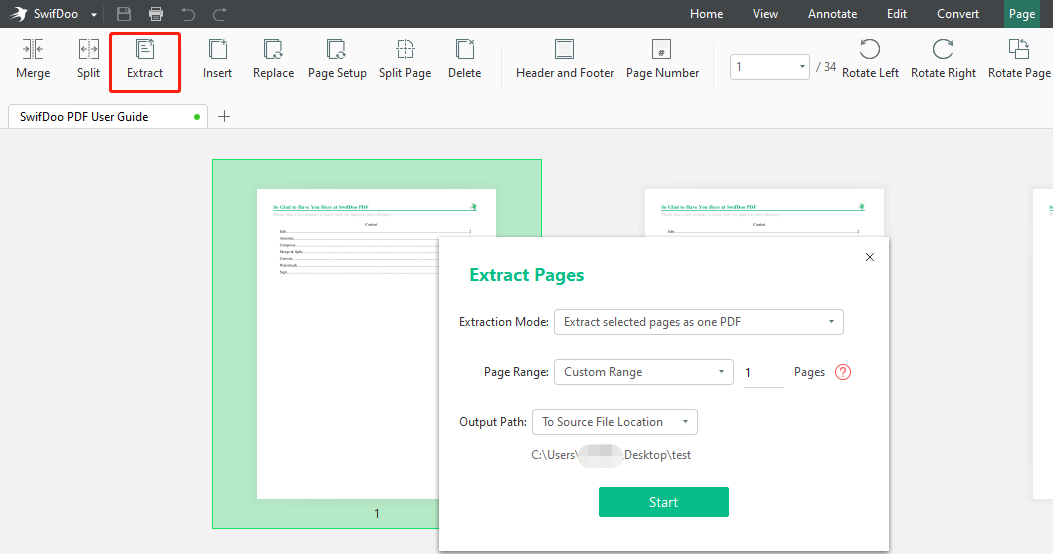
Task: Click the custom page range input field
Action: [764, 373]
